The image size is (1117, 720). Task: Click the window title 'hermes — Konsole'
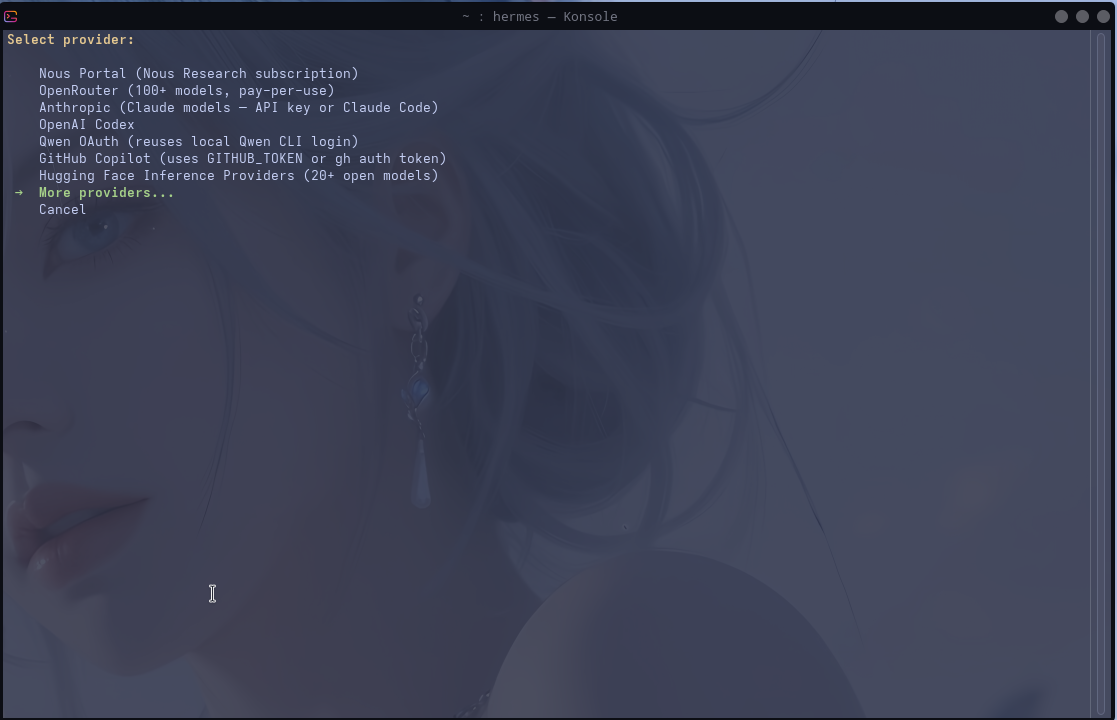pyautogui.click(x=540, y=16)
